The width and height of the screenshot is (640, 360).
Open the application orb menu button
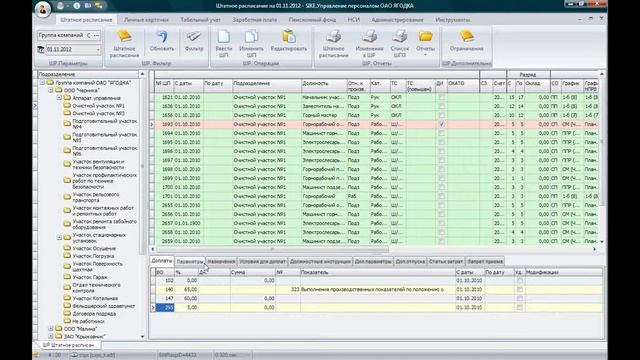(43, 8)
